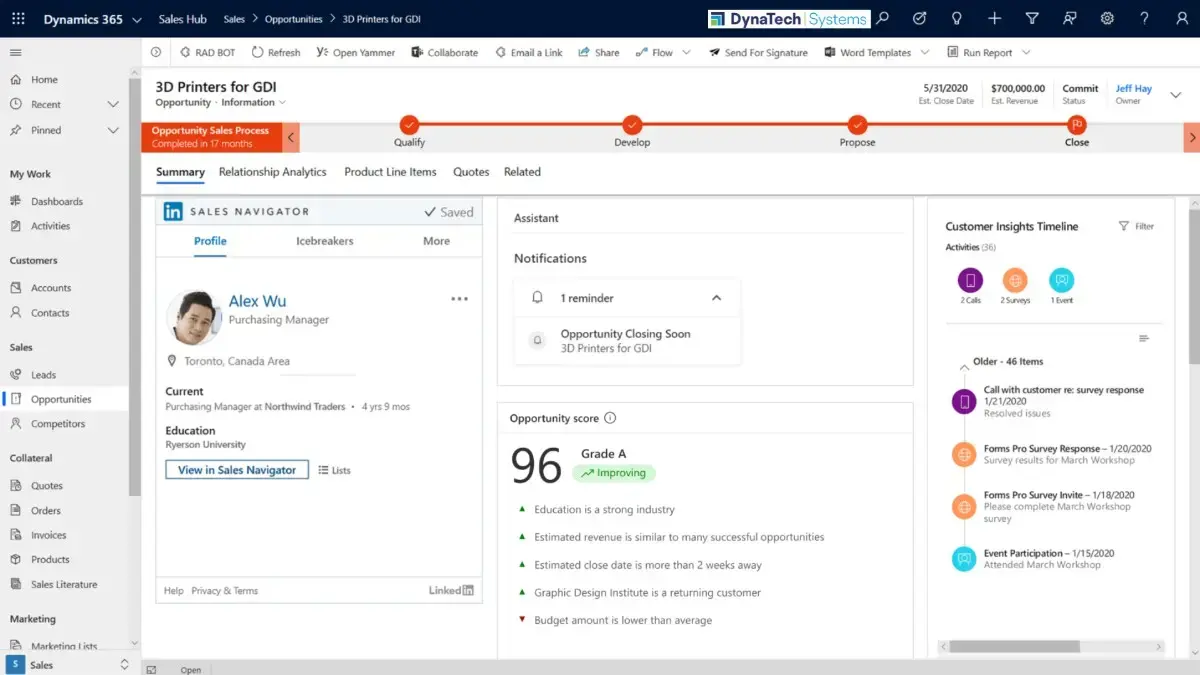
Task: Click the Lists link under profile
Action: [334, 470]
